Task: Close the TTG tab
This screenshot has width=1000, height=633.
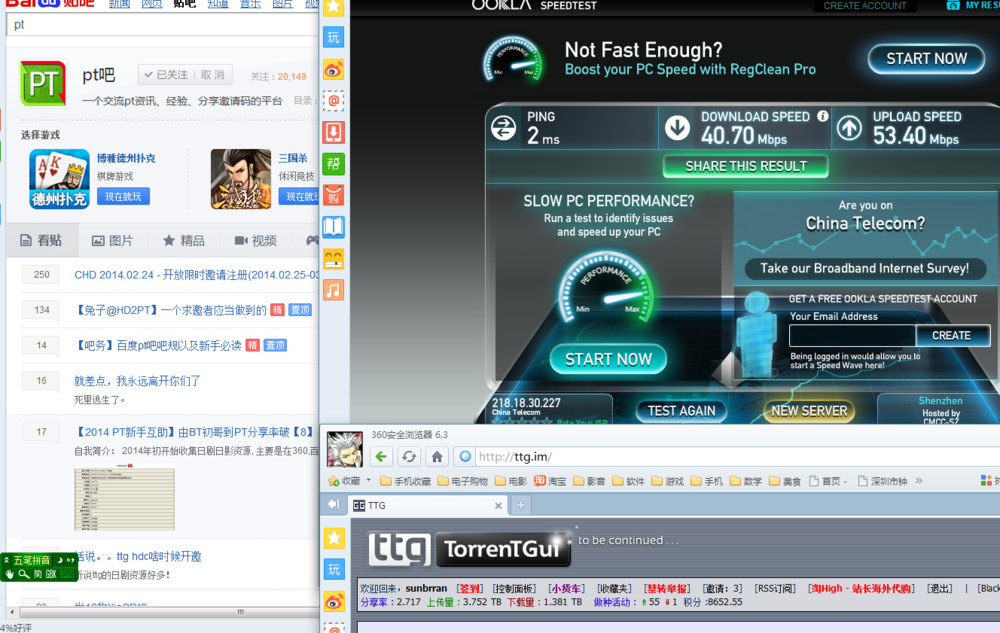Action: coord(498,506)
